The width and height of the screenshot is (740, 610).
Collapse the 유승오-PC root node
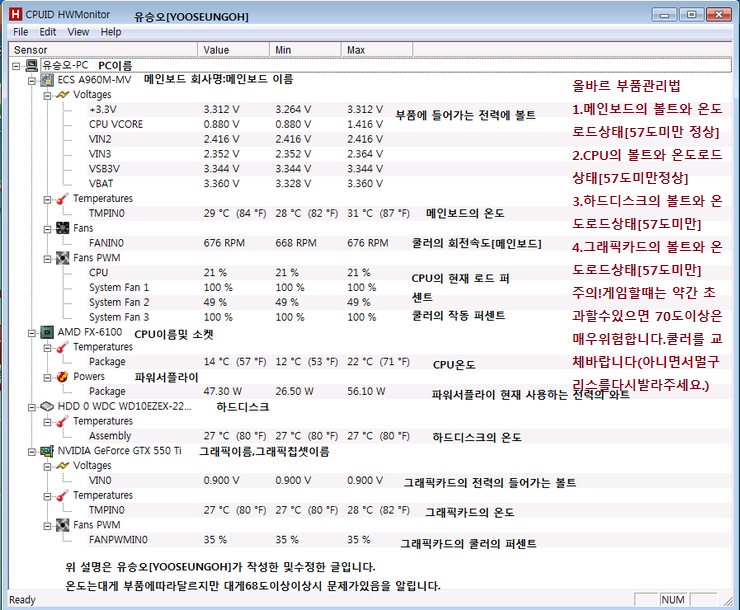click(x=16, y=66)
